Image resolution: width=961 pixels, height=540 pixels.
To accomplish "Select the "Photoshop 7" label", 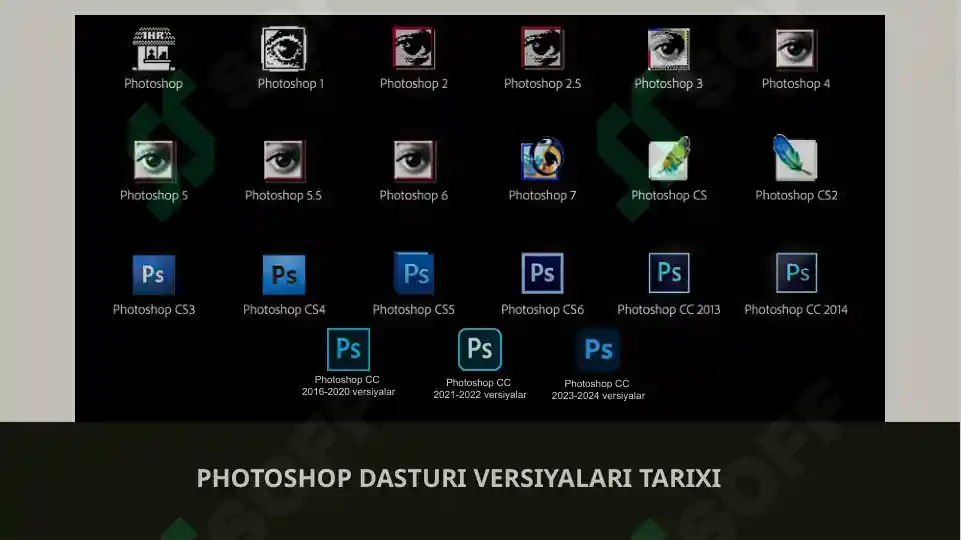I will [x=542, y=196].
